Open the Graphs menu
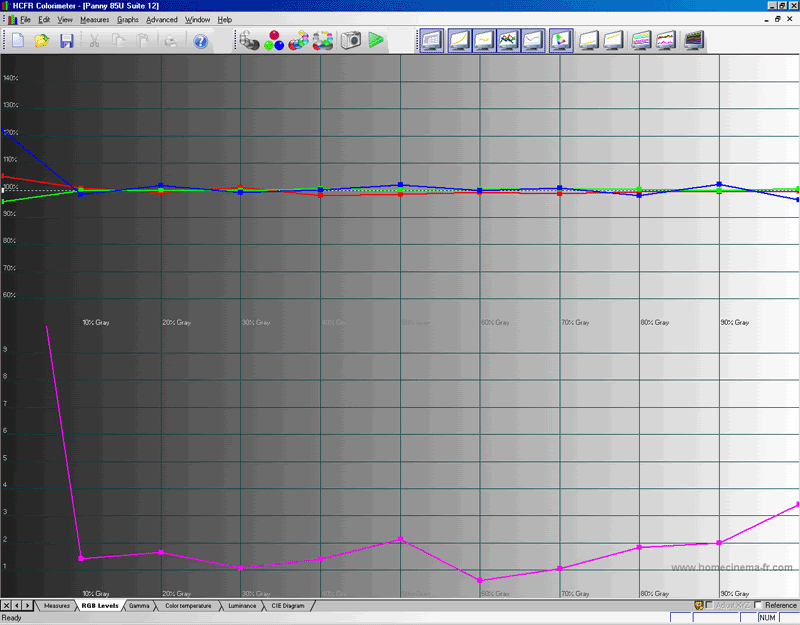Viewport: 800px width, 625px height. [x=128, y=20]
